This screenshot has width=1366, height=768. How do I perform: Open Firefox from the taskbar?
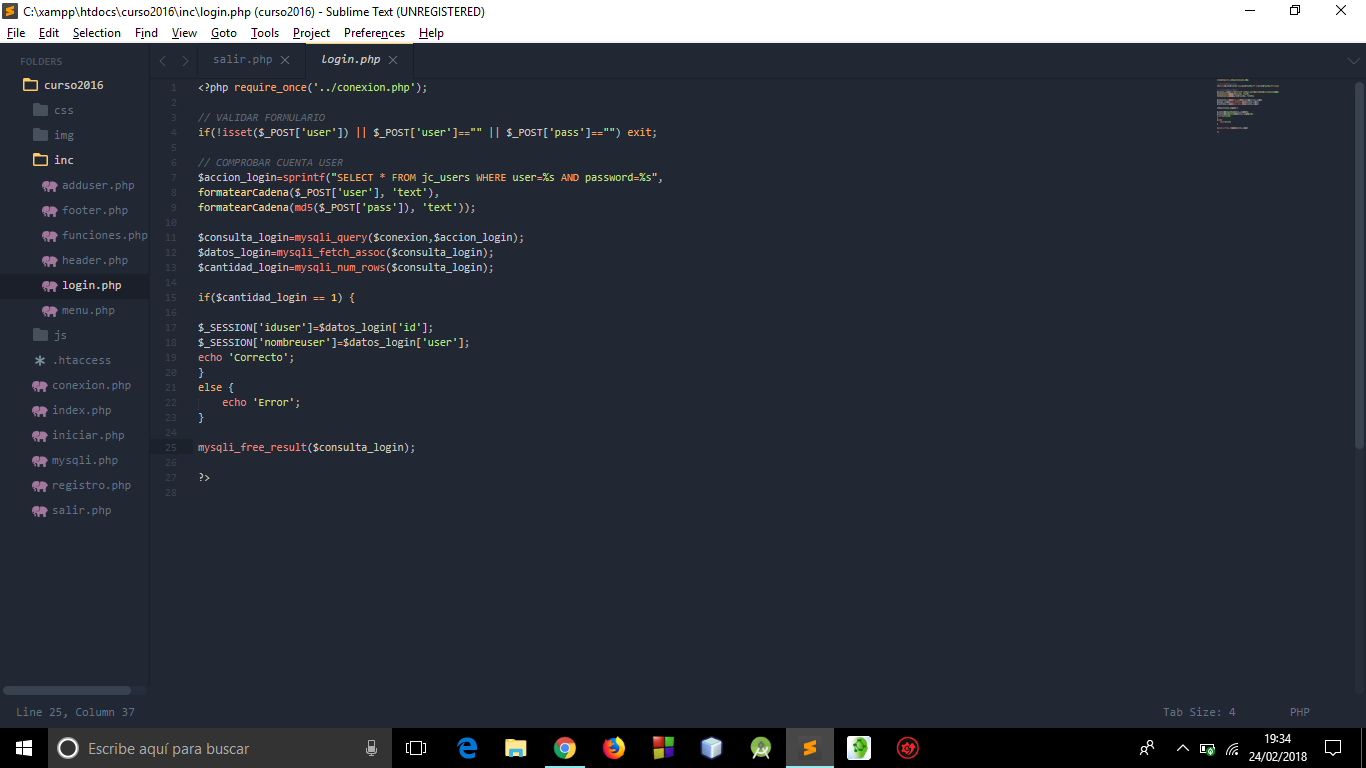(x=614, y=748)
